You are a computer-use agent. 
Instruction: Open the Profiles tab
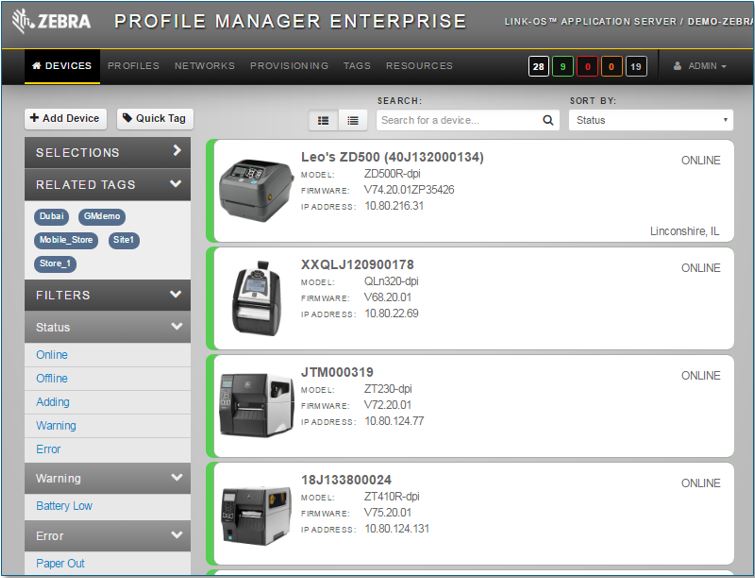(x=133, y=66)
